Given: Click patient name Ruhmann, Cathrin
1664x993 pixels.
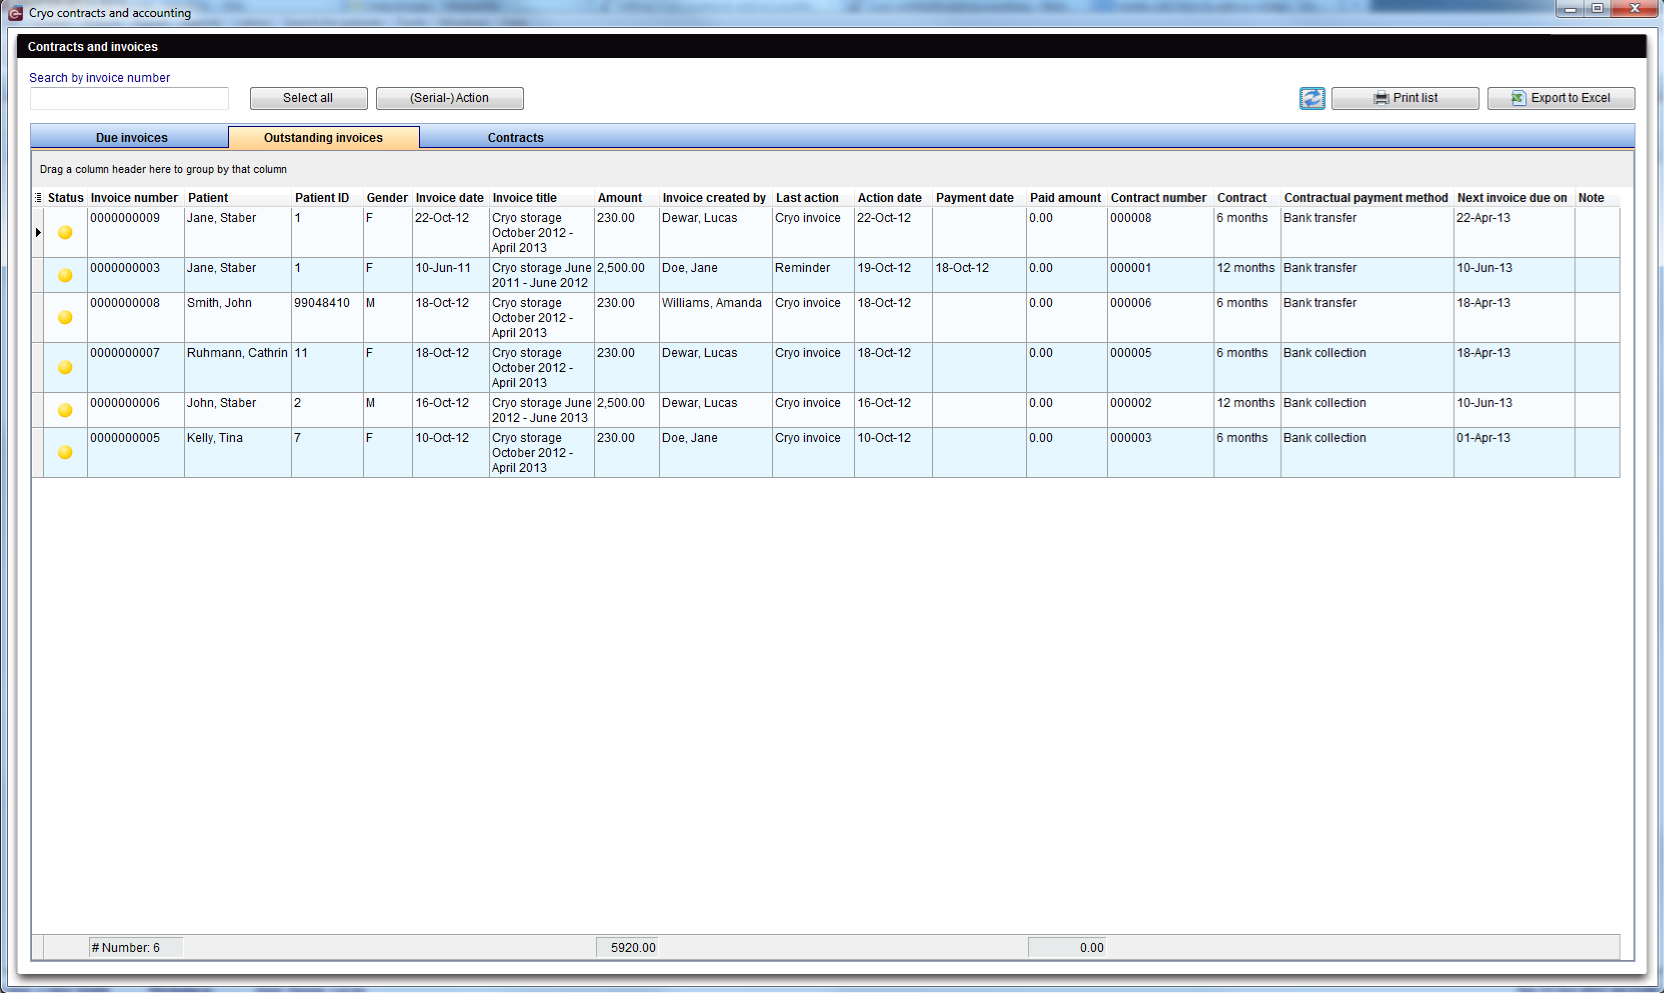Looking at the screenshot, I should tap(237, 353).
